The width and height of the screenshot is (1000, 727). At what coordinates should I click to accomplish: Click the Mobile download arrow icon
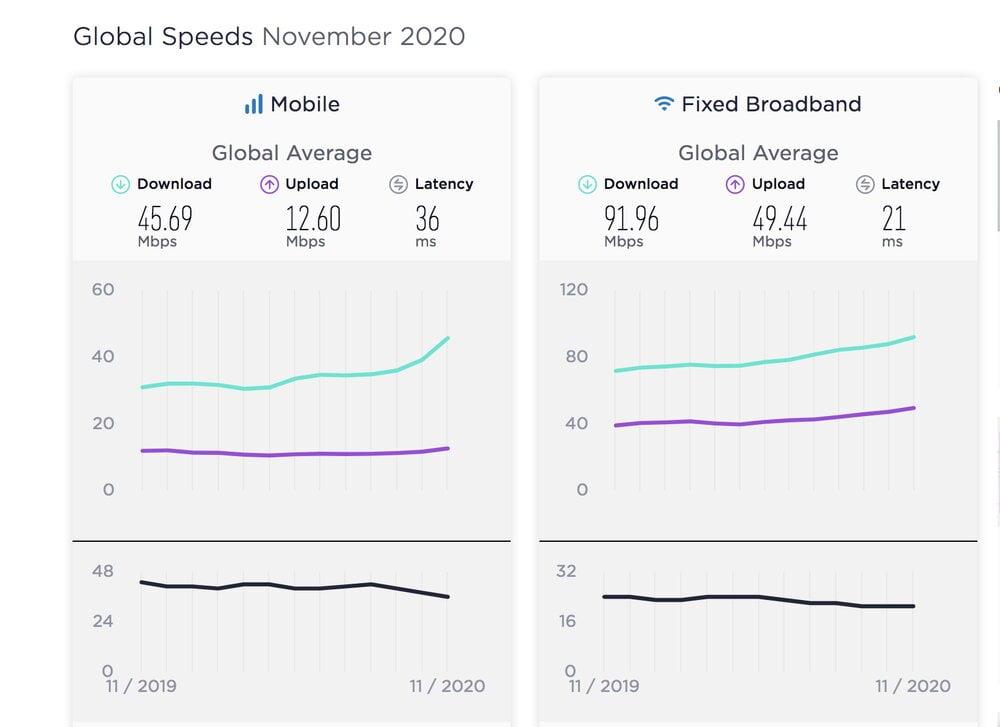coord(120,184)
